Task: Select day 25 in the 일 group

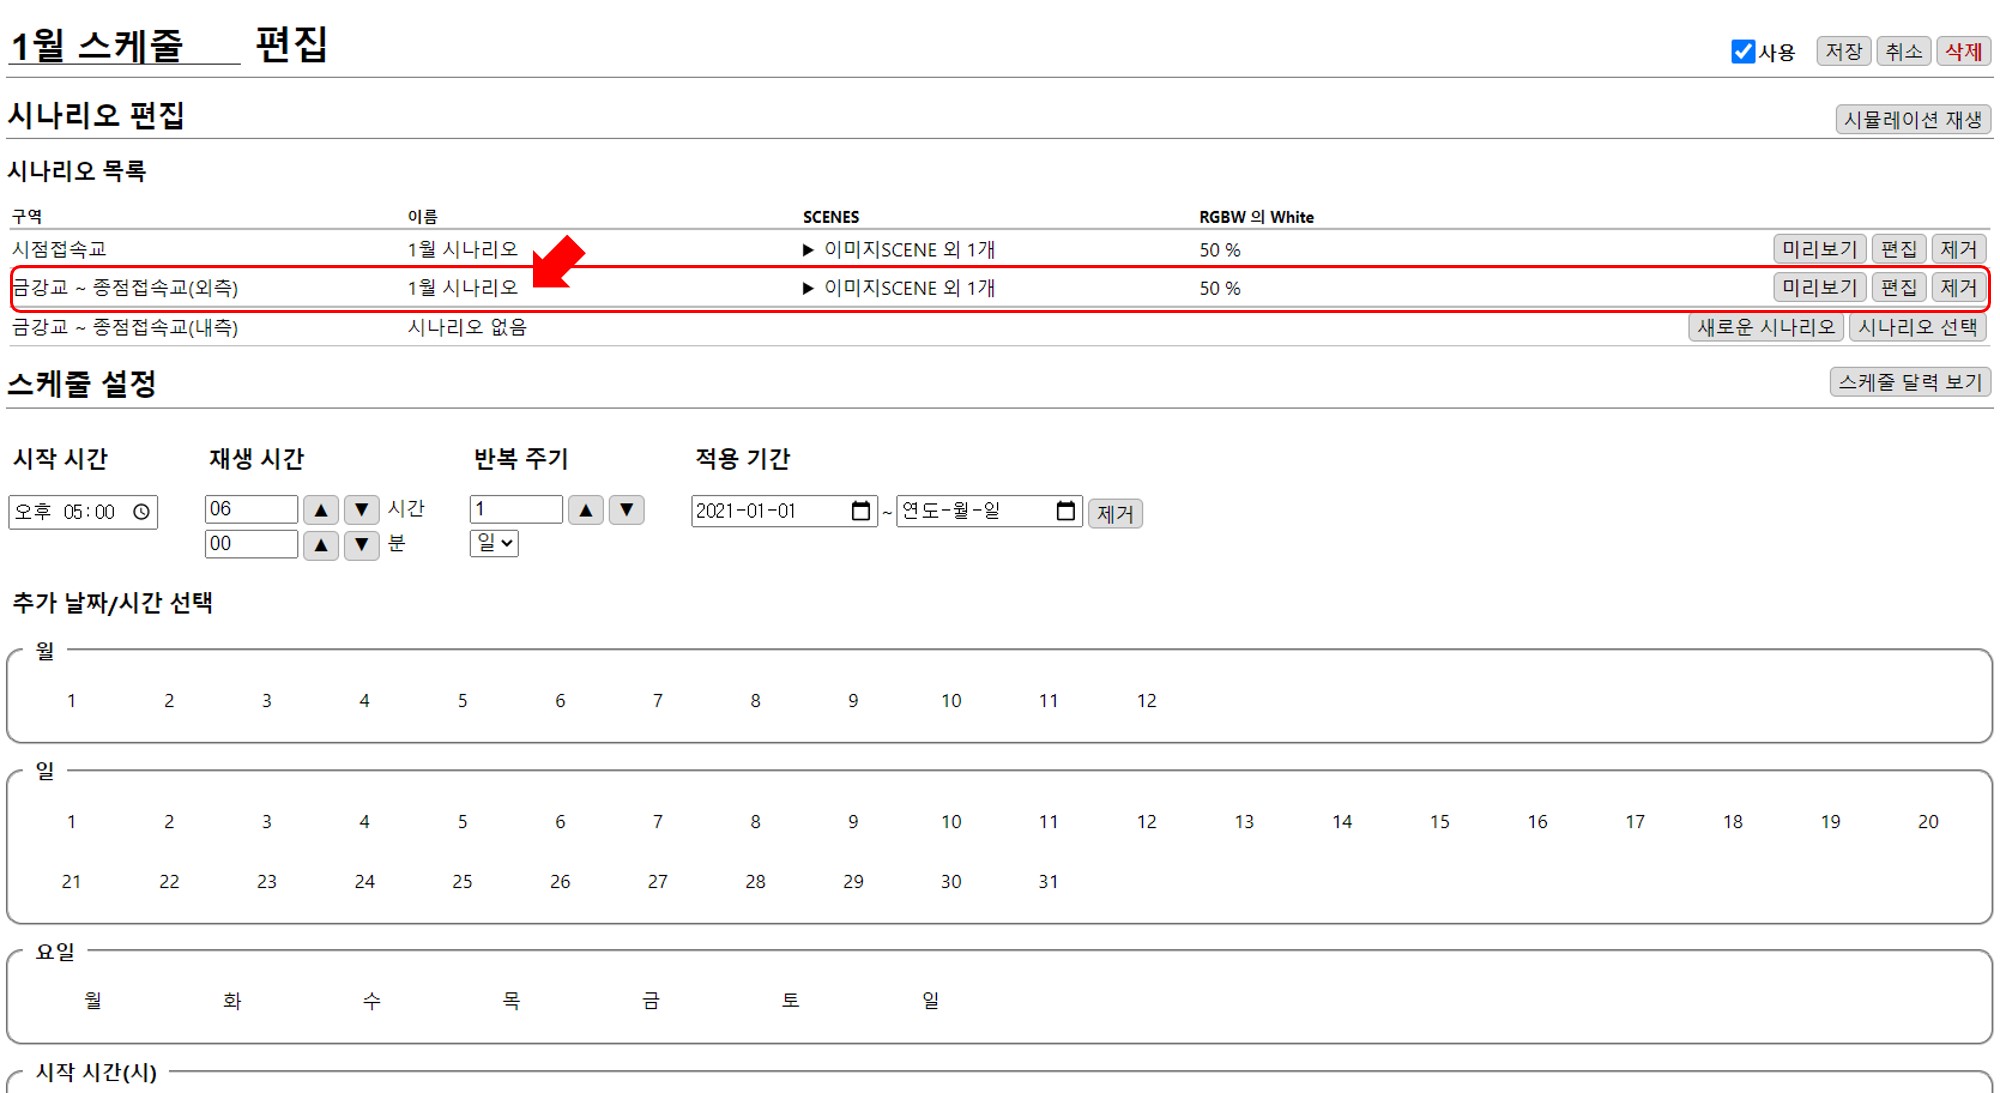Action: (462, 882)
